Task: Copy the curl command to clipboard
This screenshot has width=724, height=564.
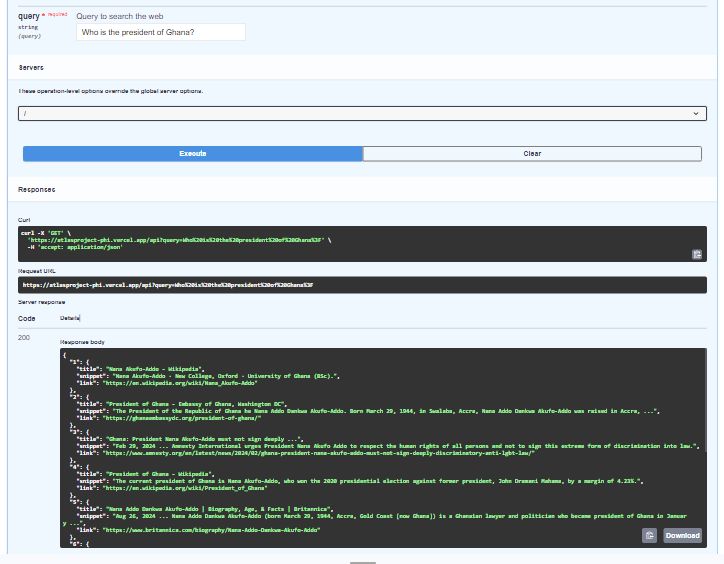Action: pos(697,255)
